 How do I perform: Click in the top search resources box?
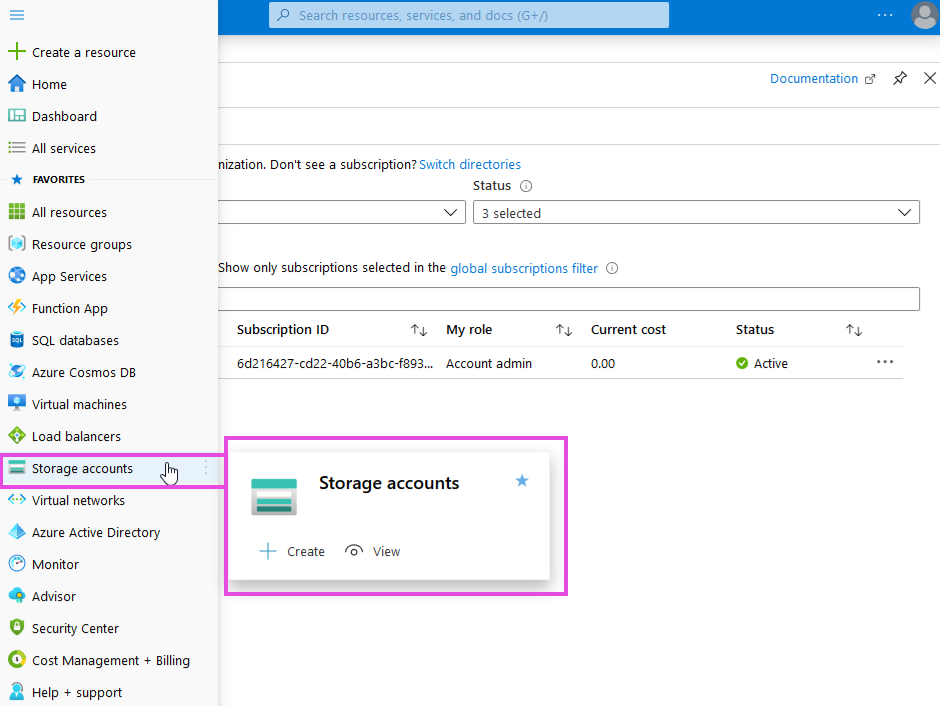click(x=469, y=15)
